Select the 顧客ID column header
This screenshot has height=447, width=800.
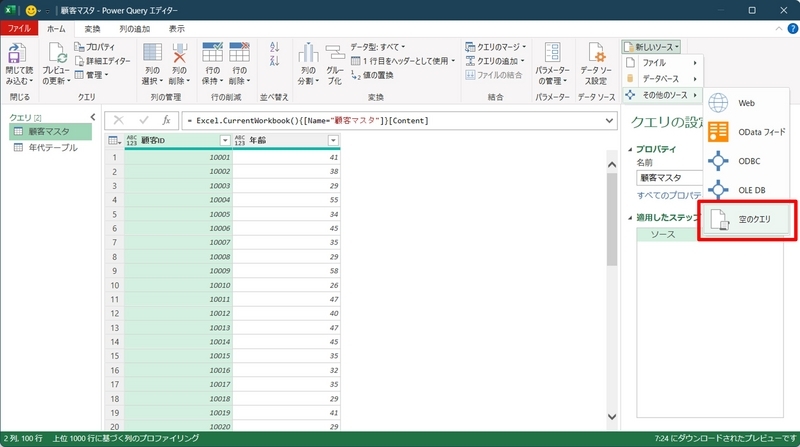pyautogui.click(x=179, y=140)
